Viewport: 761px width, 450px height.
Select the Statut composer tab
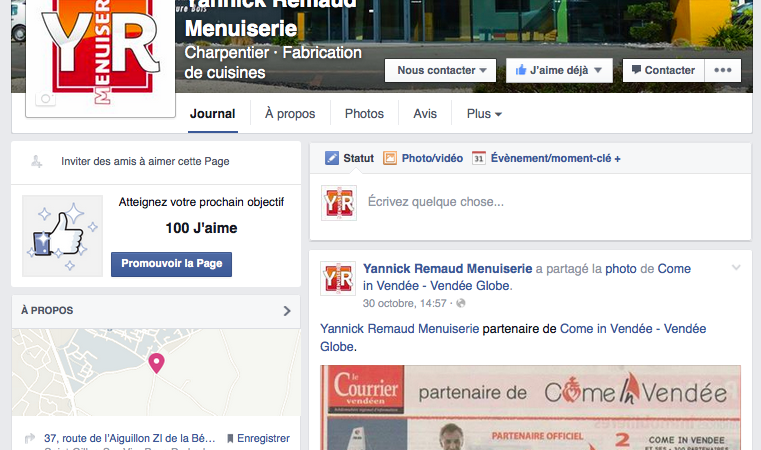[349, 158]
